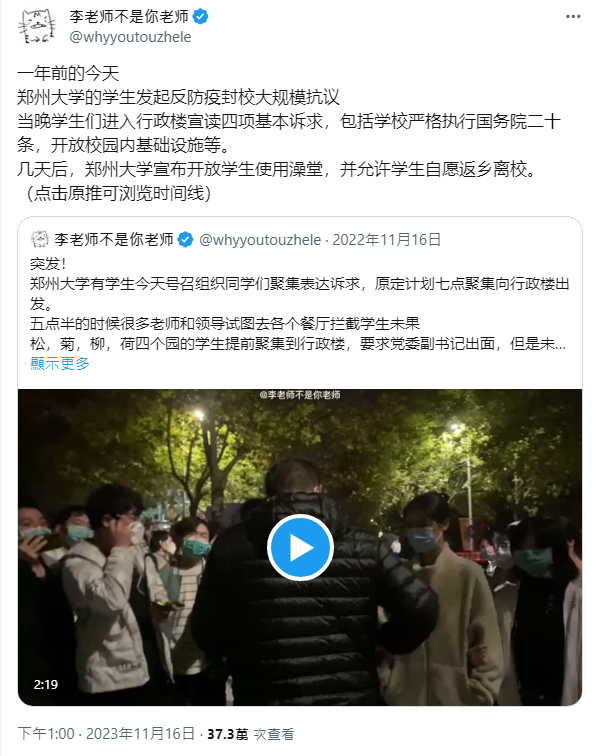Click the cat avatar profile picture
The width and height of the screenshot is (599, 756).
coord(37,27)
